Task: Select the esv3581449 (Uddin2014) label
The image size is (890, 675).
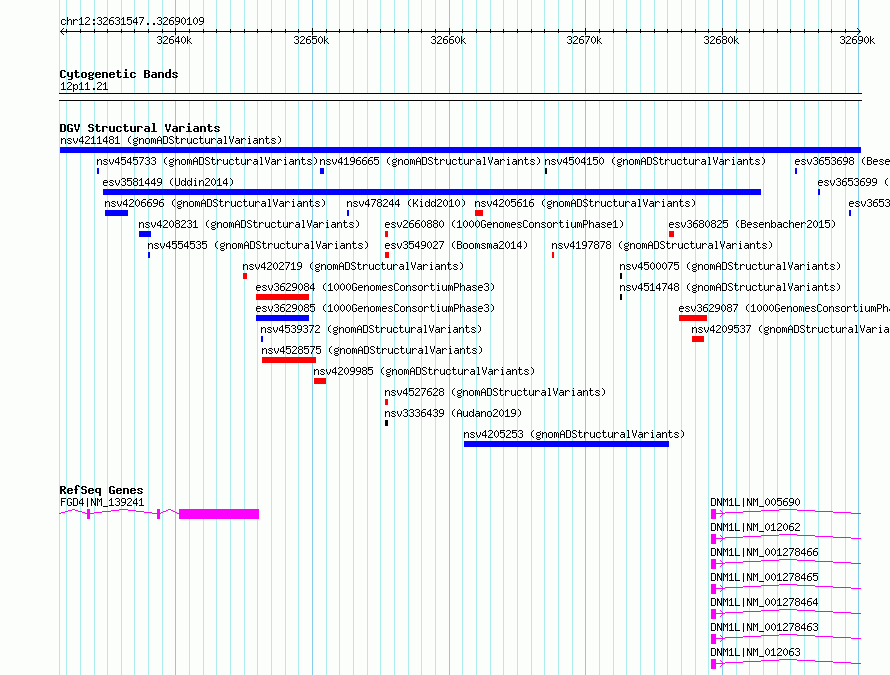Action: tap(168, 182)
